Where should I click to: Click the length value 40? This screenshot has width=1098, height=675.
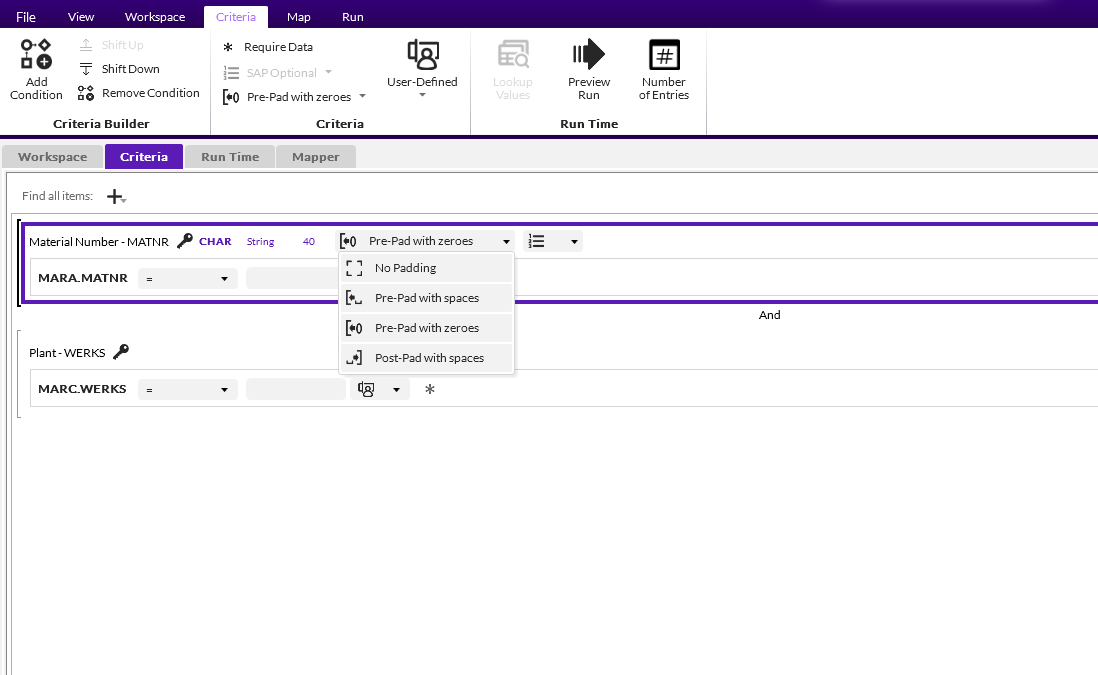coord(309,242)
